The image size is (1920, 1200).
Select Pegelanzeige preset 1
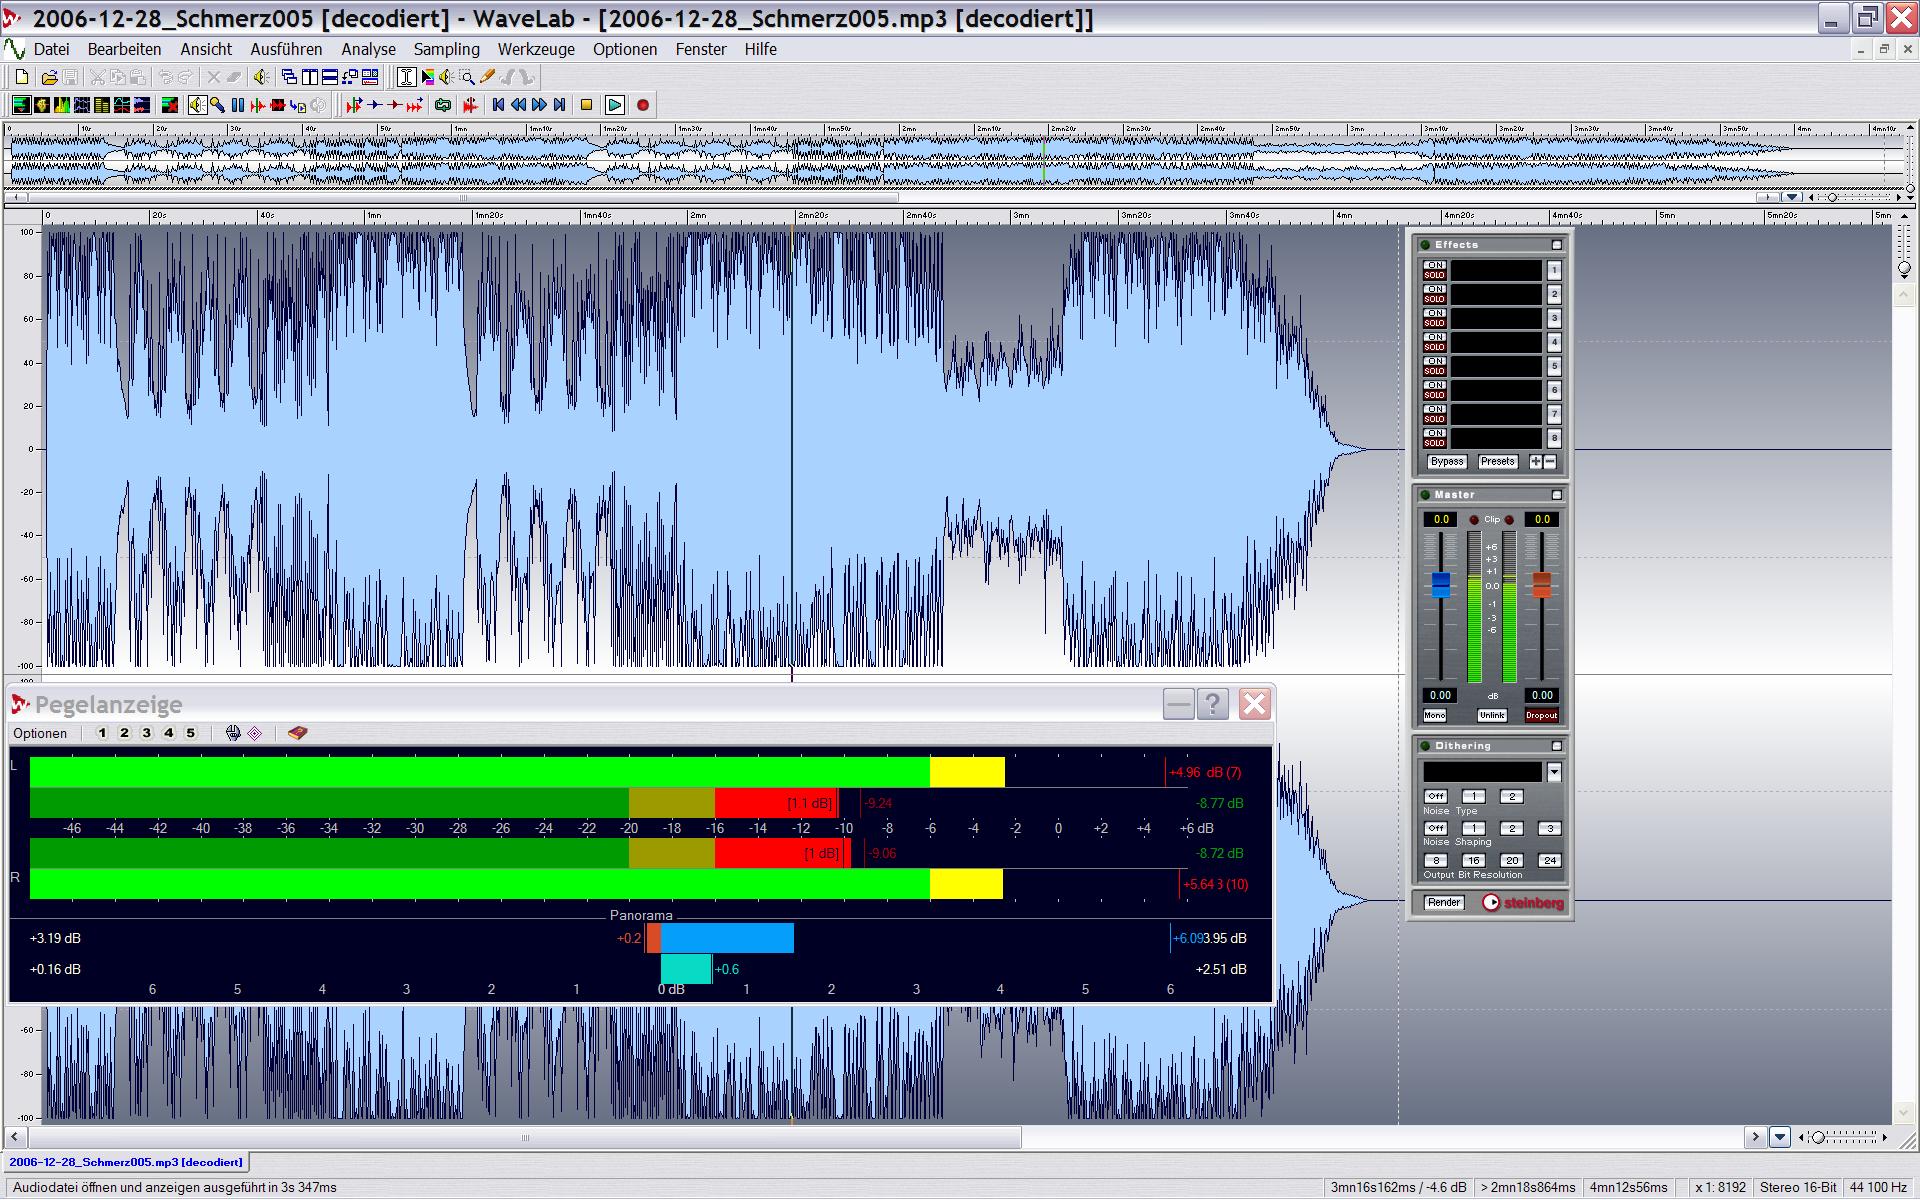click(101, 733)
